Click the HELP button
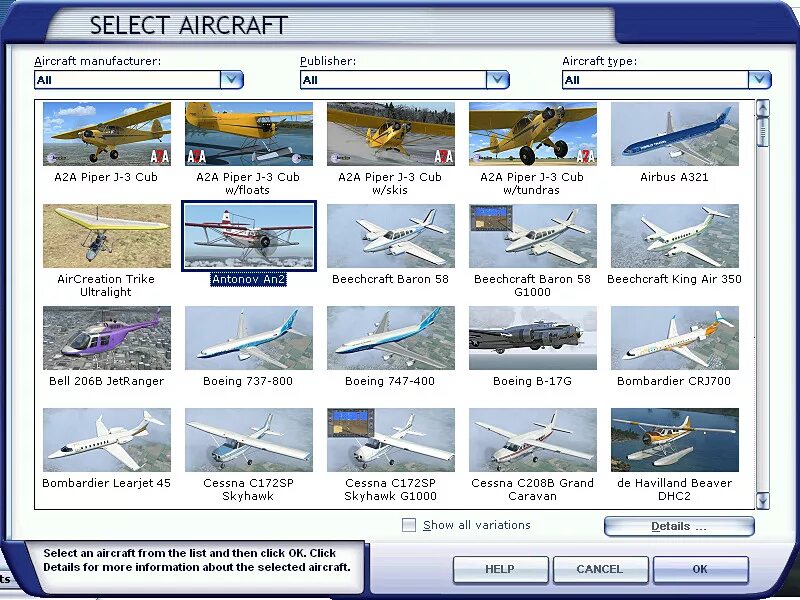The height and width of the screenshot is (600, 800). (x=500, y=569)
